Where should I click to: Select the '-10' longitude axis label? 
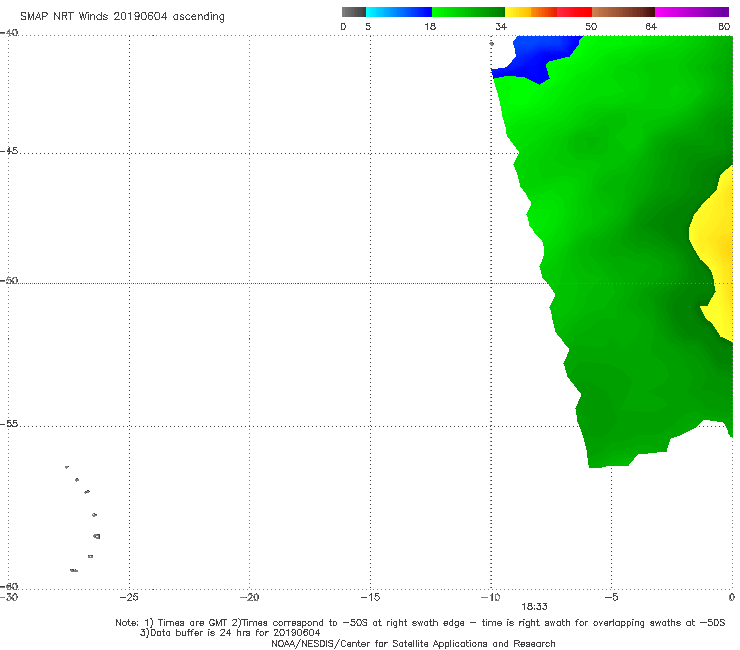(491, 597)
